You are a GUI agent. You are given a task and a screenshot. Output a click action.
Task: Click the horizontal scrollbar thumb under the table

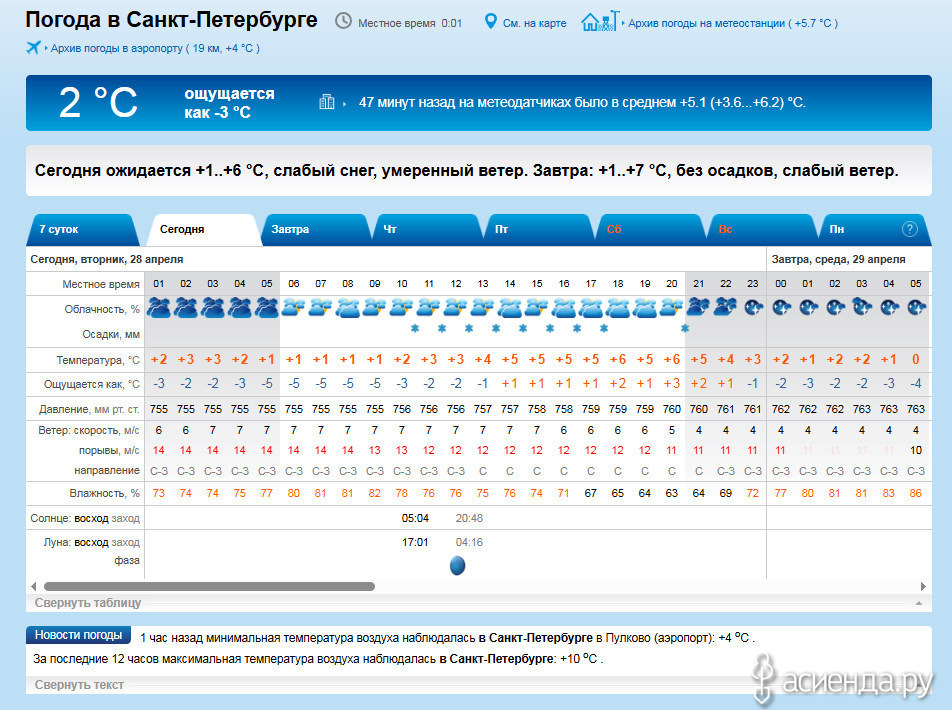(x=208, y=586)
